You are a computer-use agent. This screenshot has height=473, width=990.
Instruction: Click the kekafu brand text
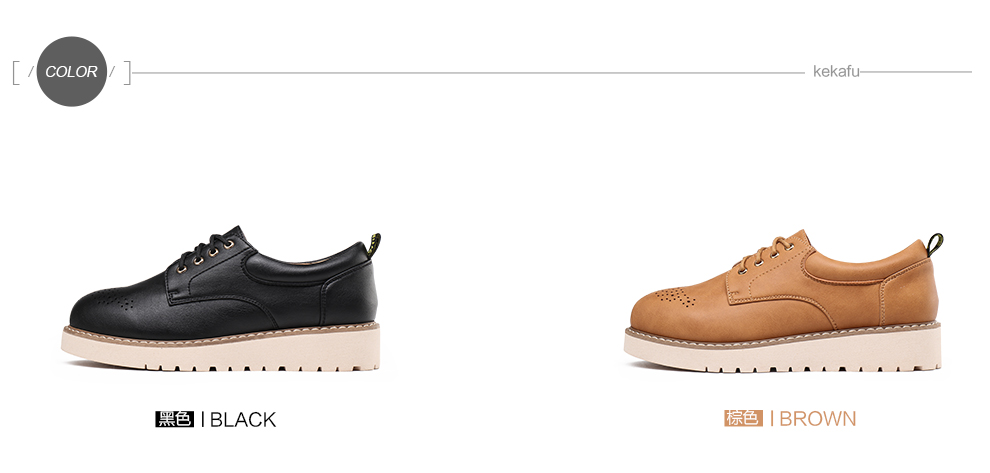point(836,71)
